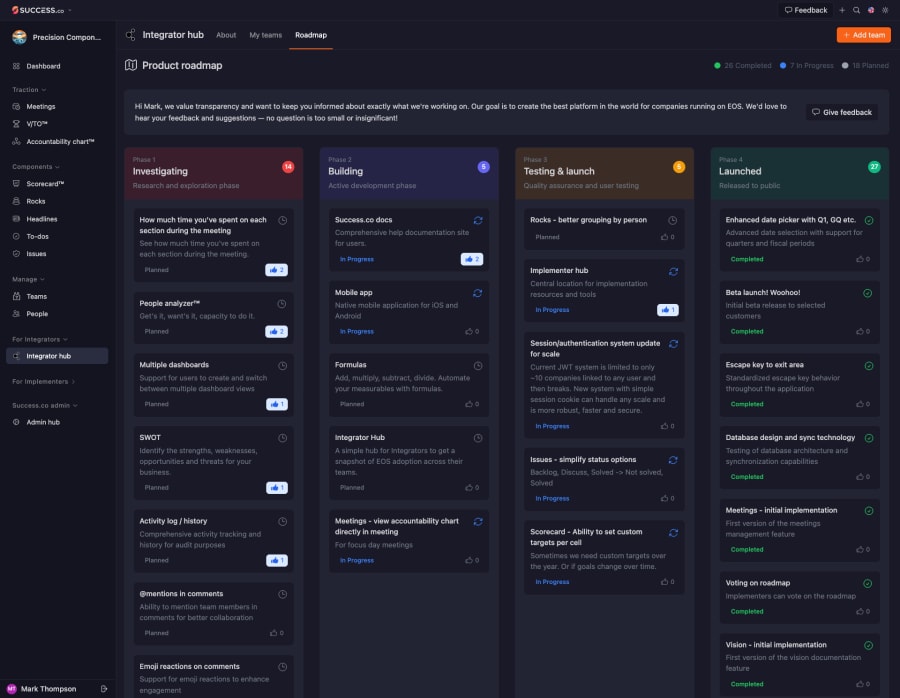The image size is (900, 698).
Task: Open Scorecard custom targets per cell card
Action: pos(604,557)
